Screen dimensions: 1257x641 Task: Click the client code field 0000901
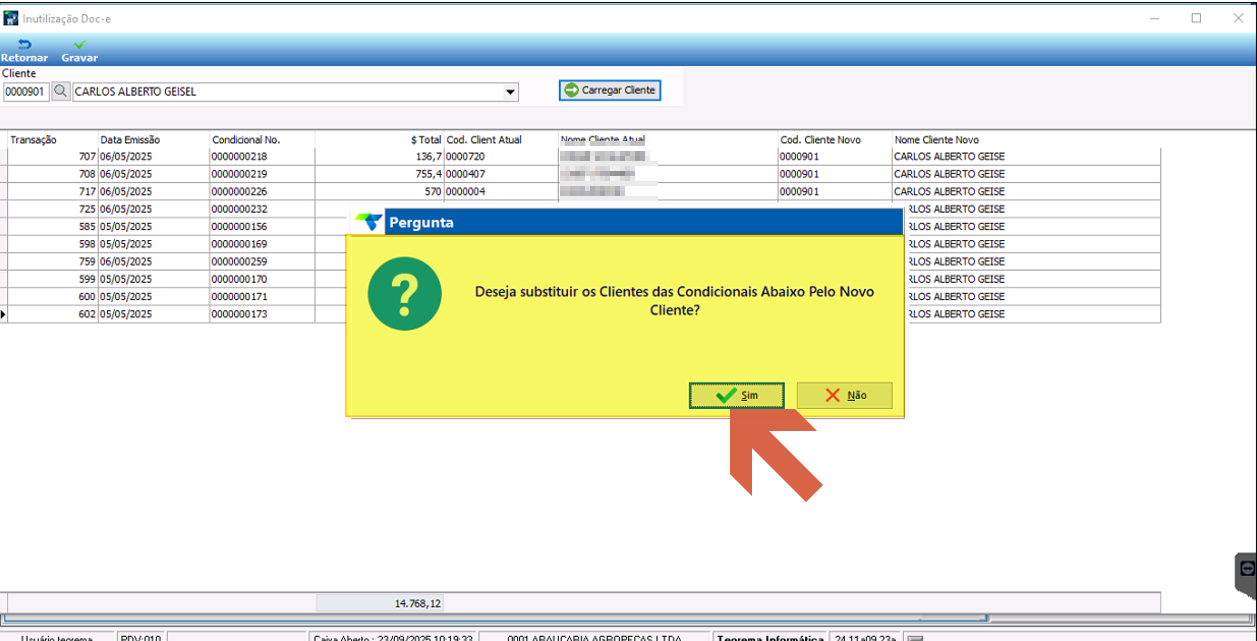coord(25,92)
